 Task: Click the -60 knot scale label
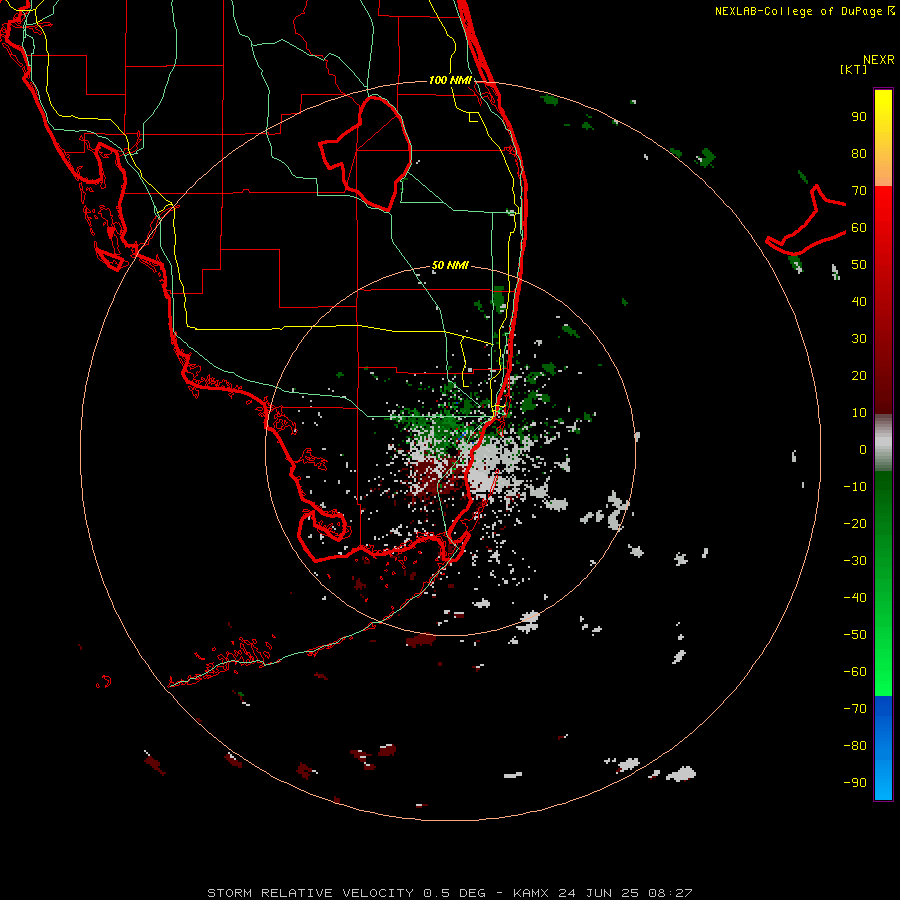855,672
